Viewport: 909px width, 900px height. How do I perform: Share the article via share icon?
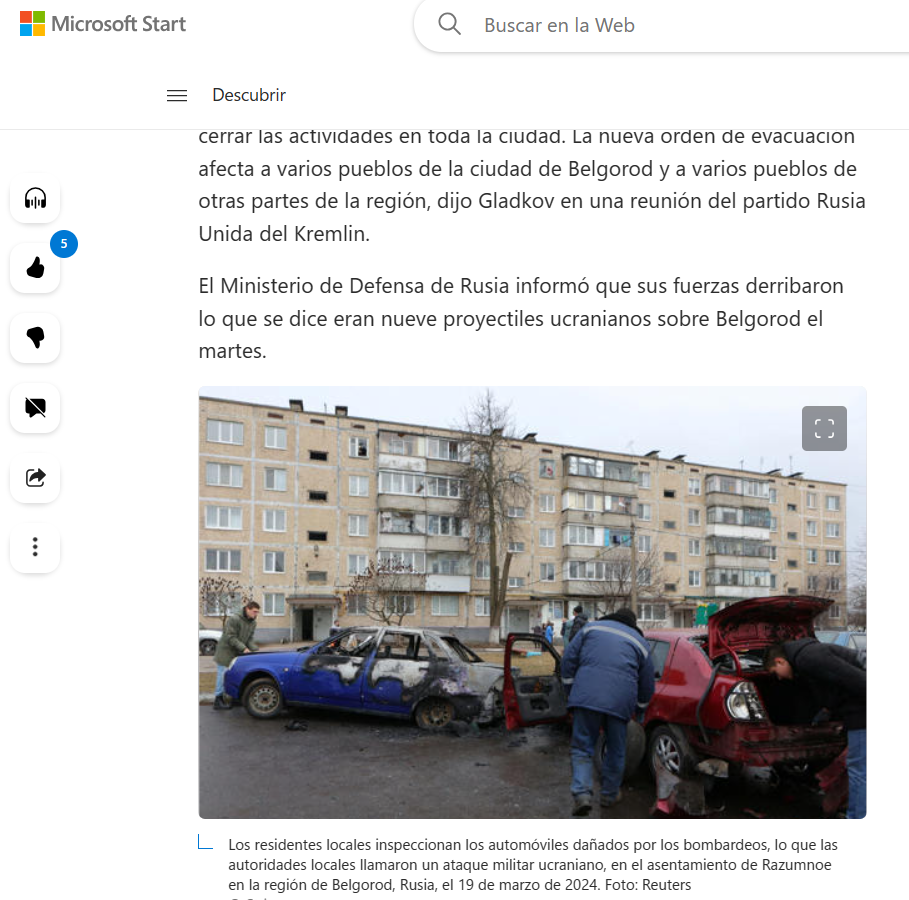[35, 477]
